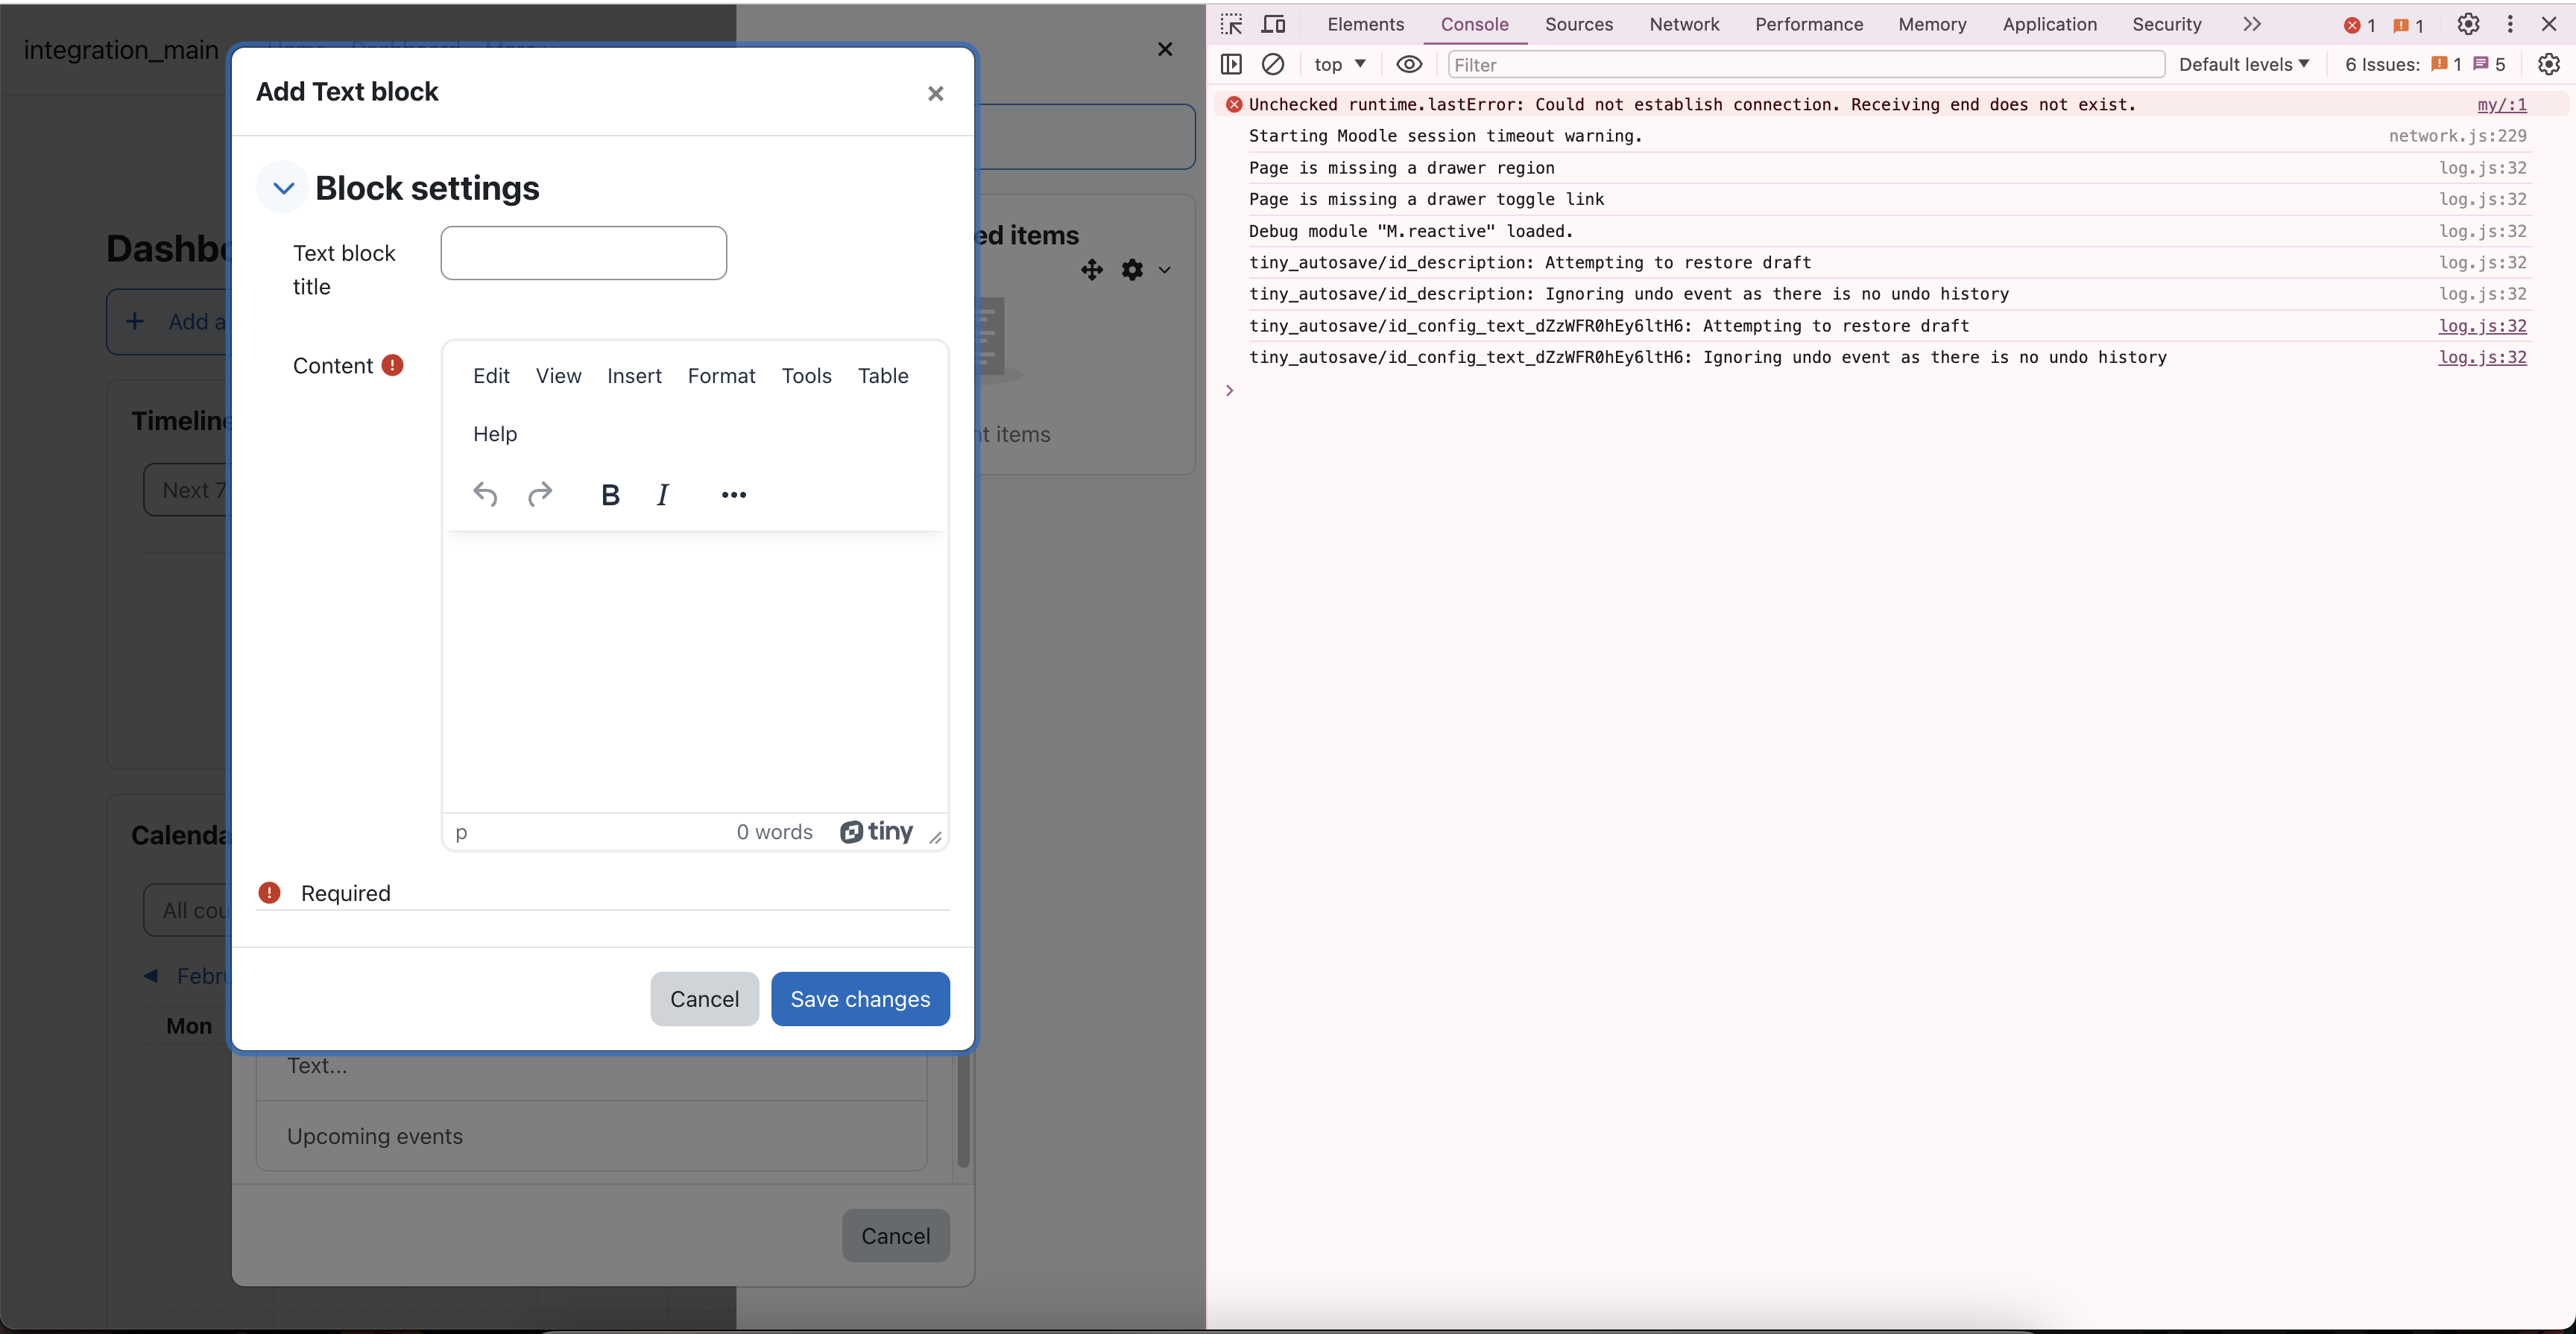Select the inspect element tool in DevTools

[1231, 24]
